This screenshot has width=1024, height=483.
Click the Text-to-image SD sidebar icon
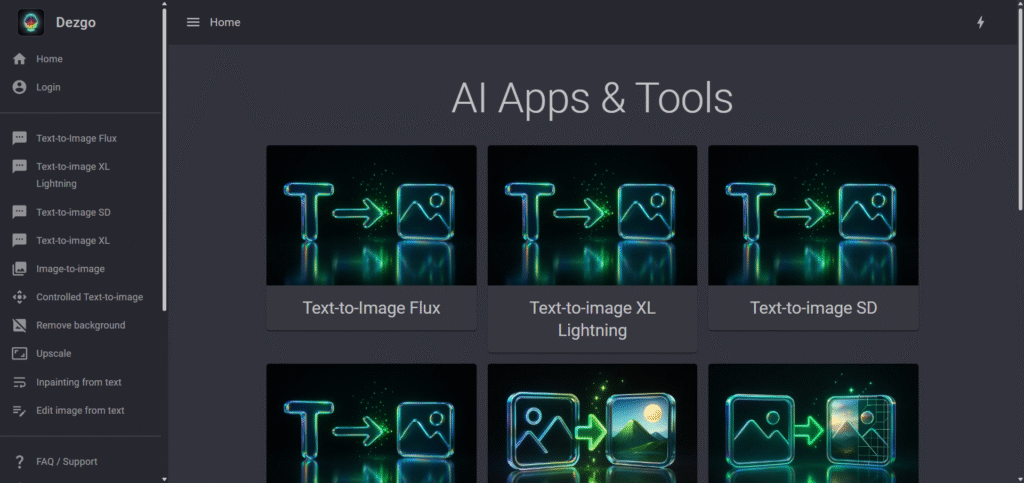[x=20, y=212]
